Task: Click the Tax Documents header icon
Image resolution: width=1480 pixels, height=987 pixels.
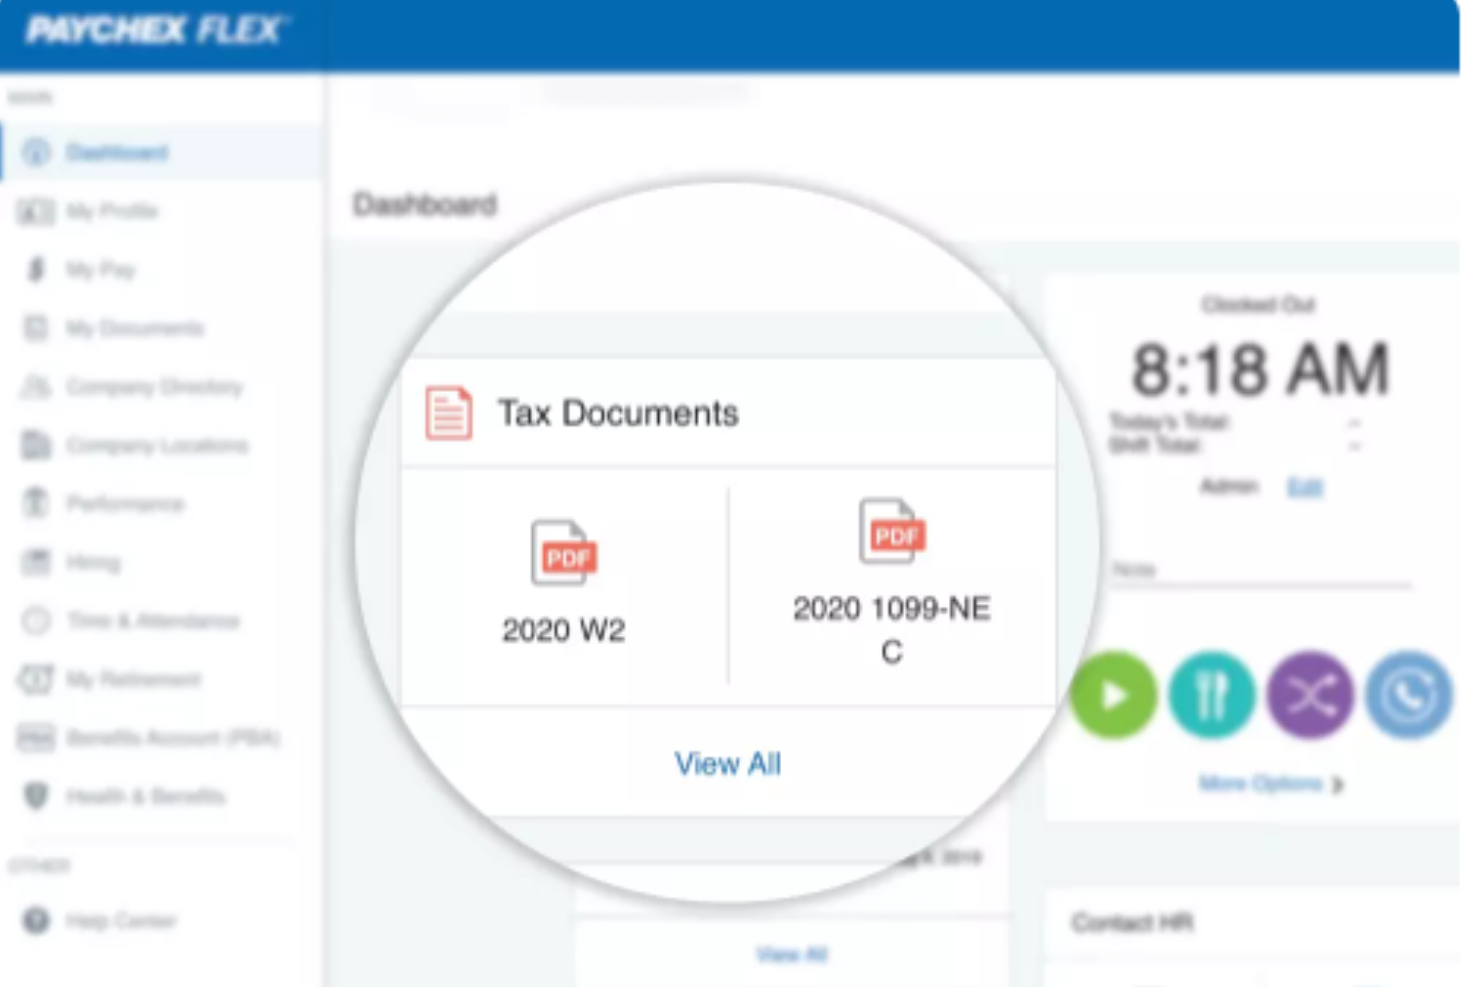Action: 448,413
